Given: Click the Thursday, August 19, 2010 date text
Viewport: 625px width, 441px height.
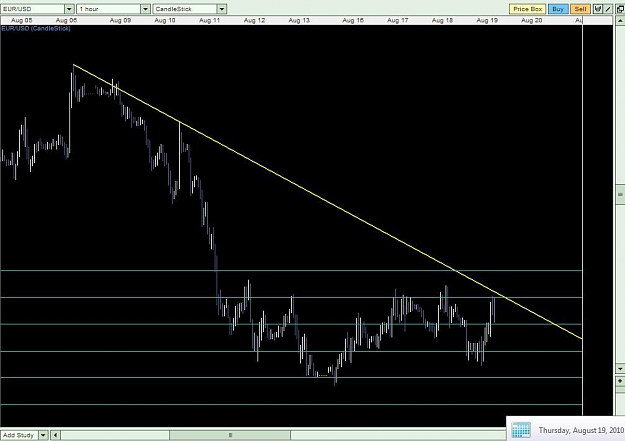Looking at the screenshot, I should click(581, 430).
